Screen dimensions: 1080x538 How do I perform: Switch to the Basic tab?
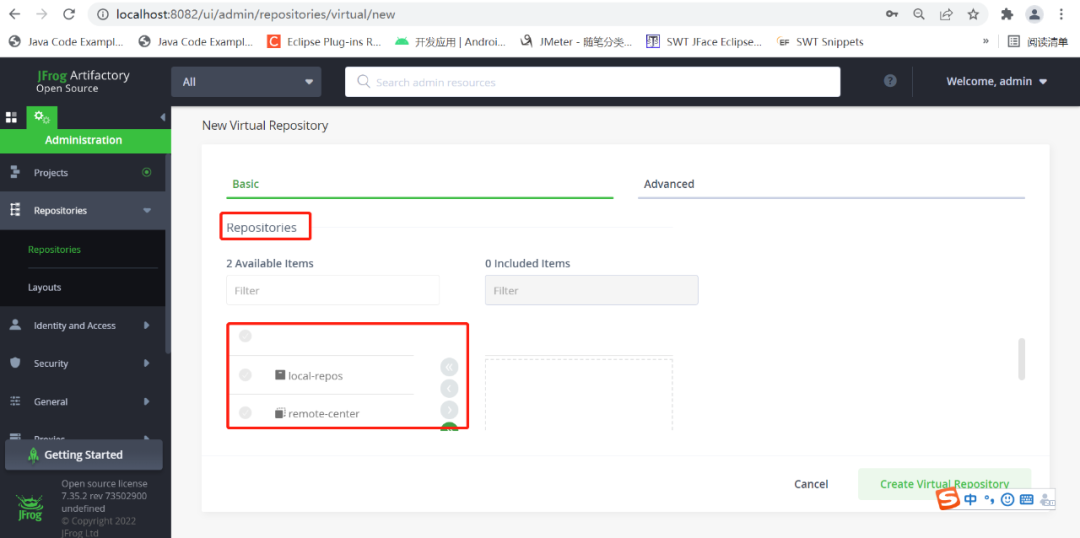coord(419,184)
